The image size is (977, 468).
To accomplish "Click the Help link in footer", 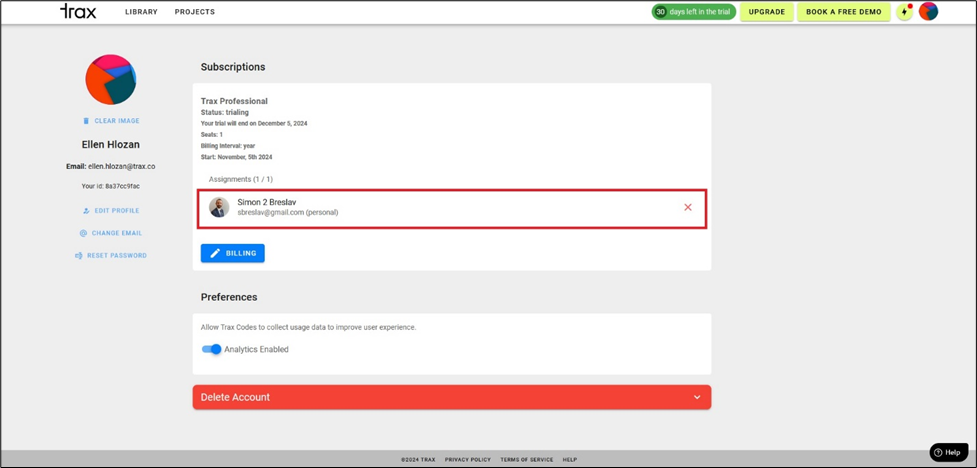I will pyautogui.click(x=570, y=460).
